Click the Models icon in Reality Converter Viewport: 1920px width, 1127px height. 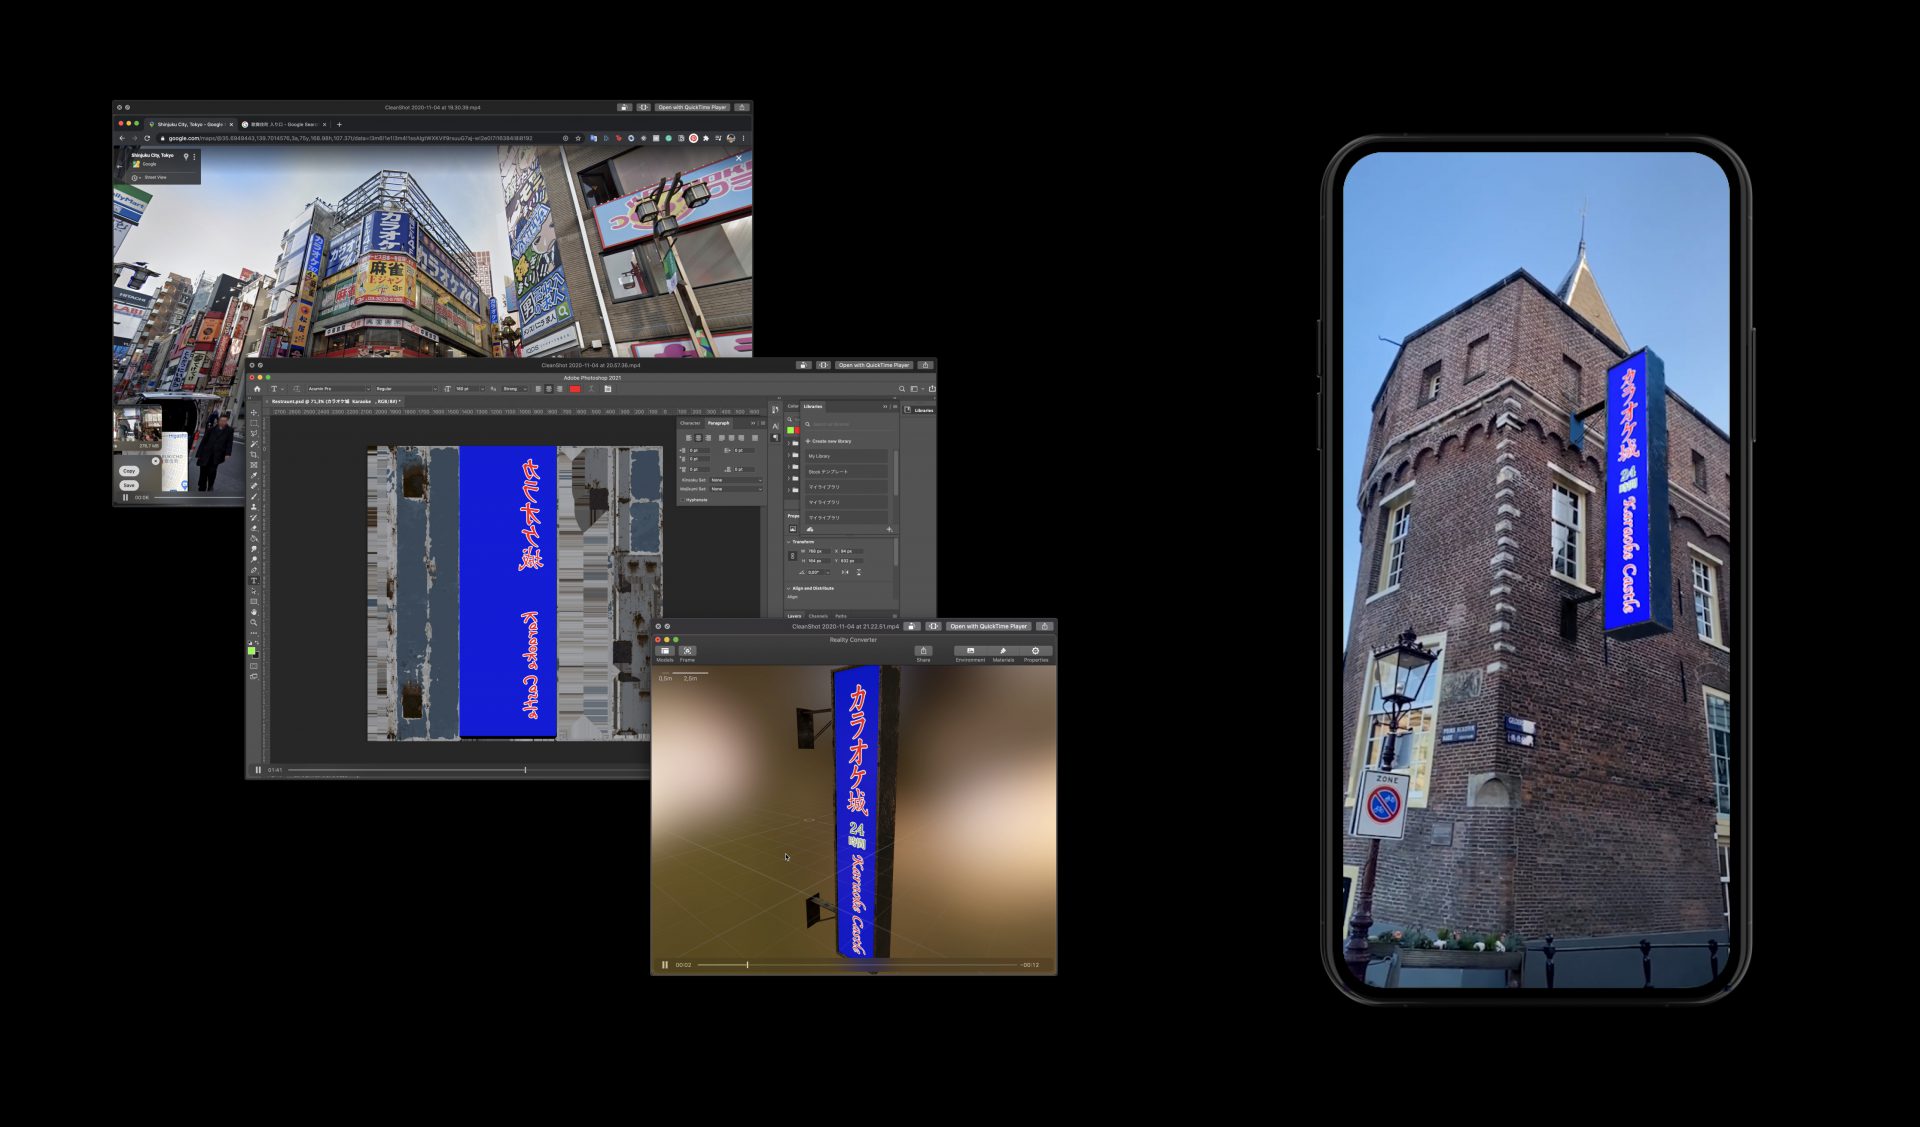(x=665, y=651)
